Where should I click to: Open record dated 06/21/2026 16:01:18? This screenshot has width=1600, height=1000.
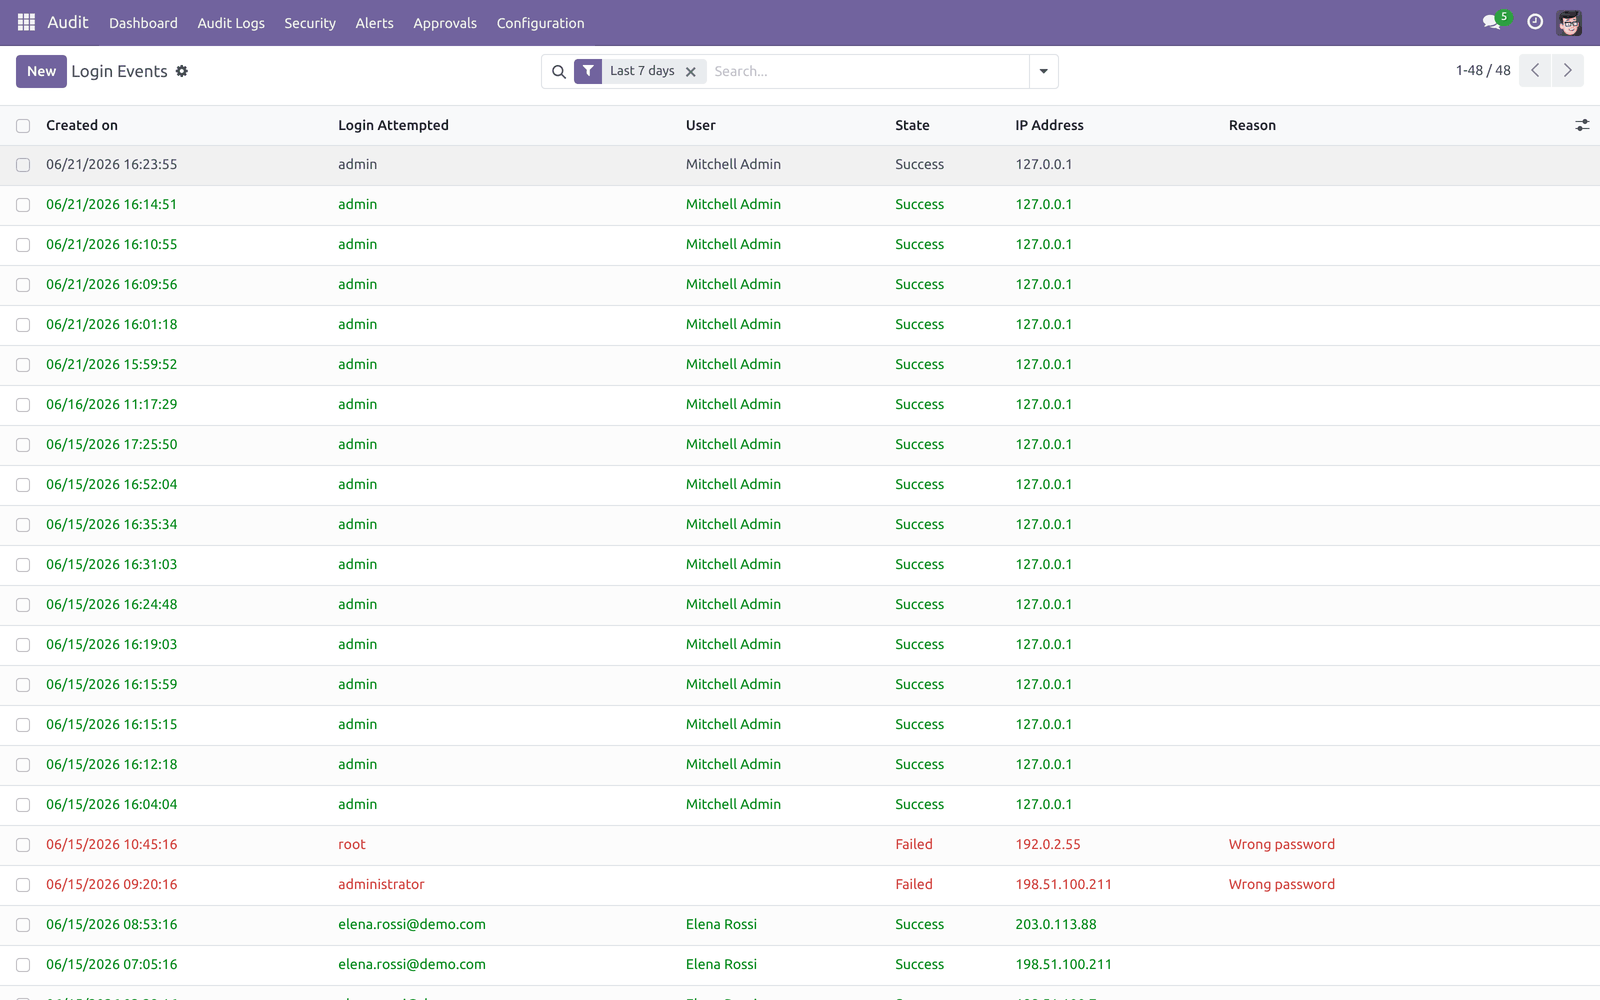click(112, 324)
